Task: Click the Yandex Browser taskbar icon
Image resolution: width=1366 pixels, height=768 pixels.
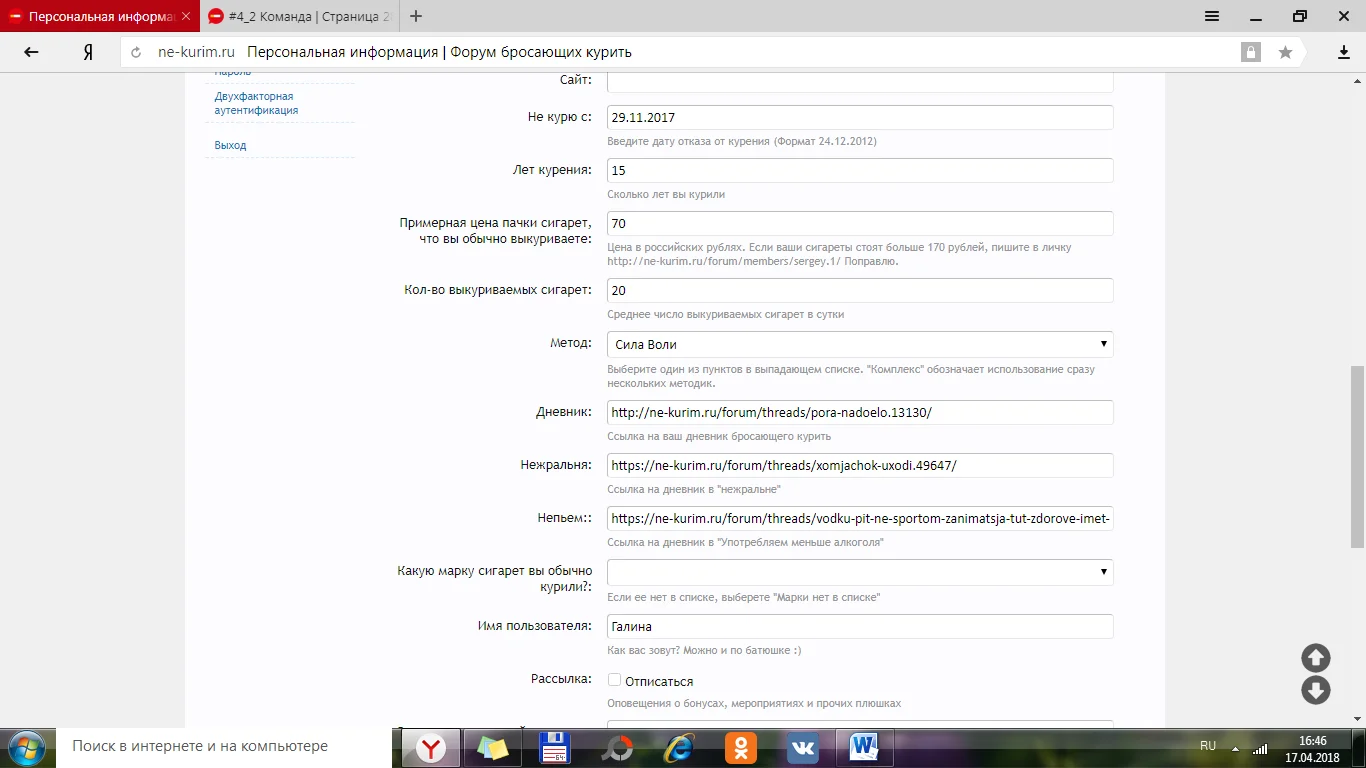Action: [431, 747]
